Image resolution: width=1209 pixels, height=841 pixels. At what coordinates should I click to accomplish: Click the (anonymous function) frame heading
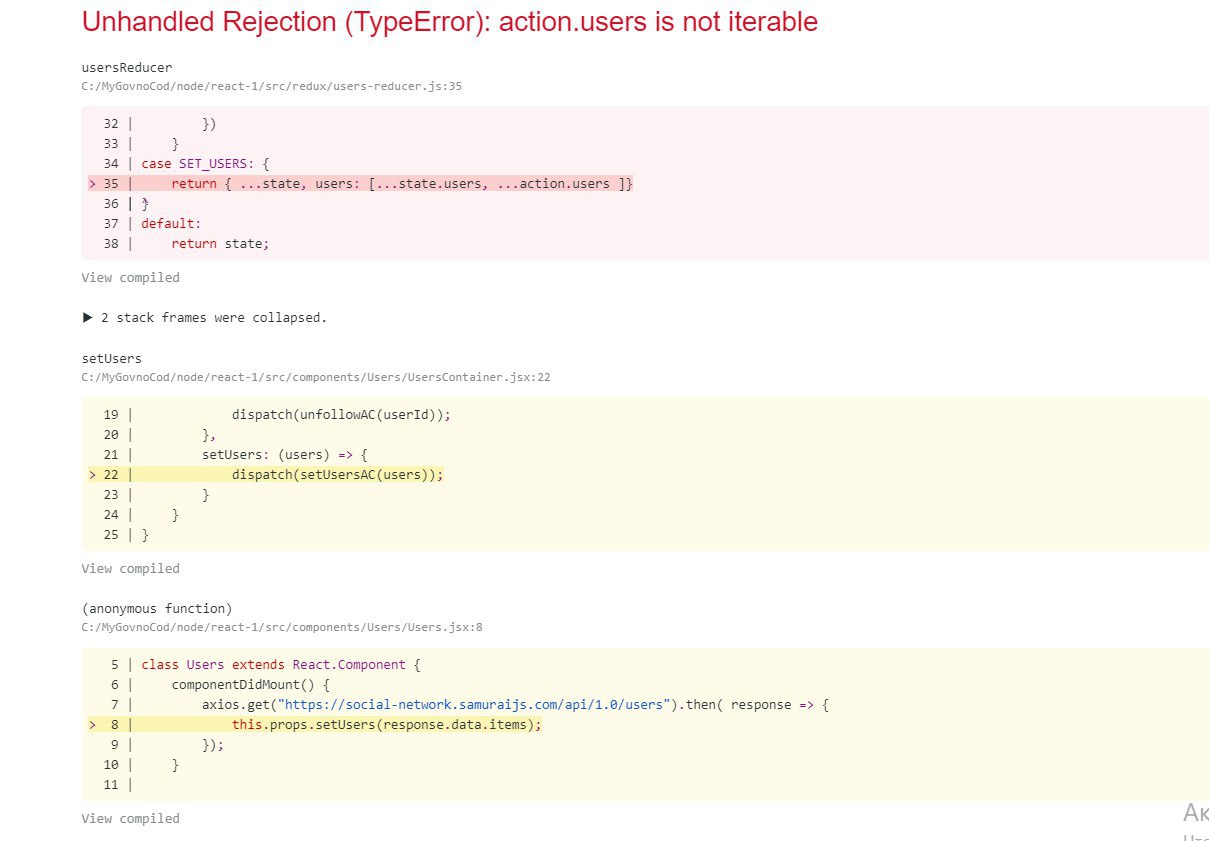pos(157,608)
